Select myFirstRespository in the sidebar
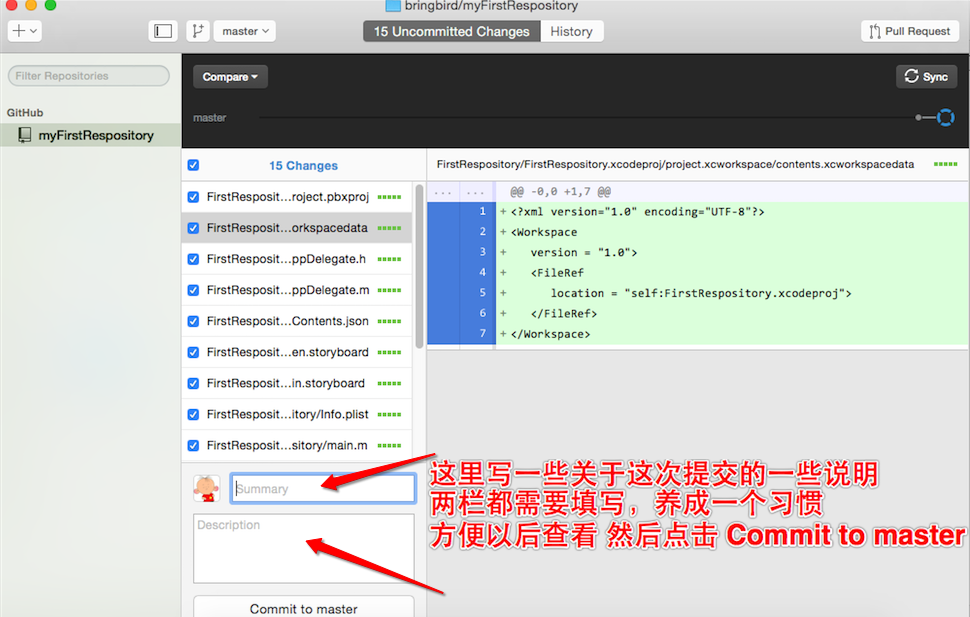This screenshot has width=970, height=617. click(90, 135)
